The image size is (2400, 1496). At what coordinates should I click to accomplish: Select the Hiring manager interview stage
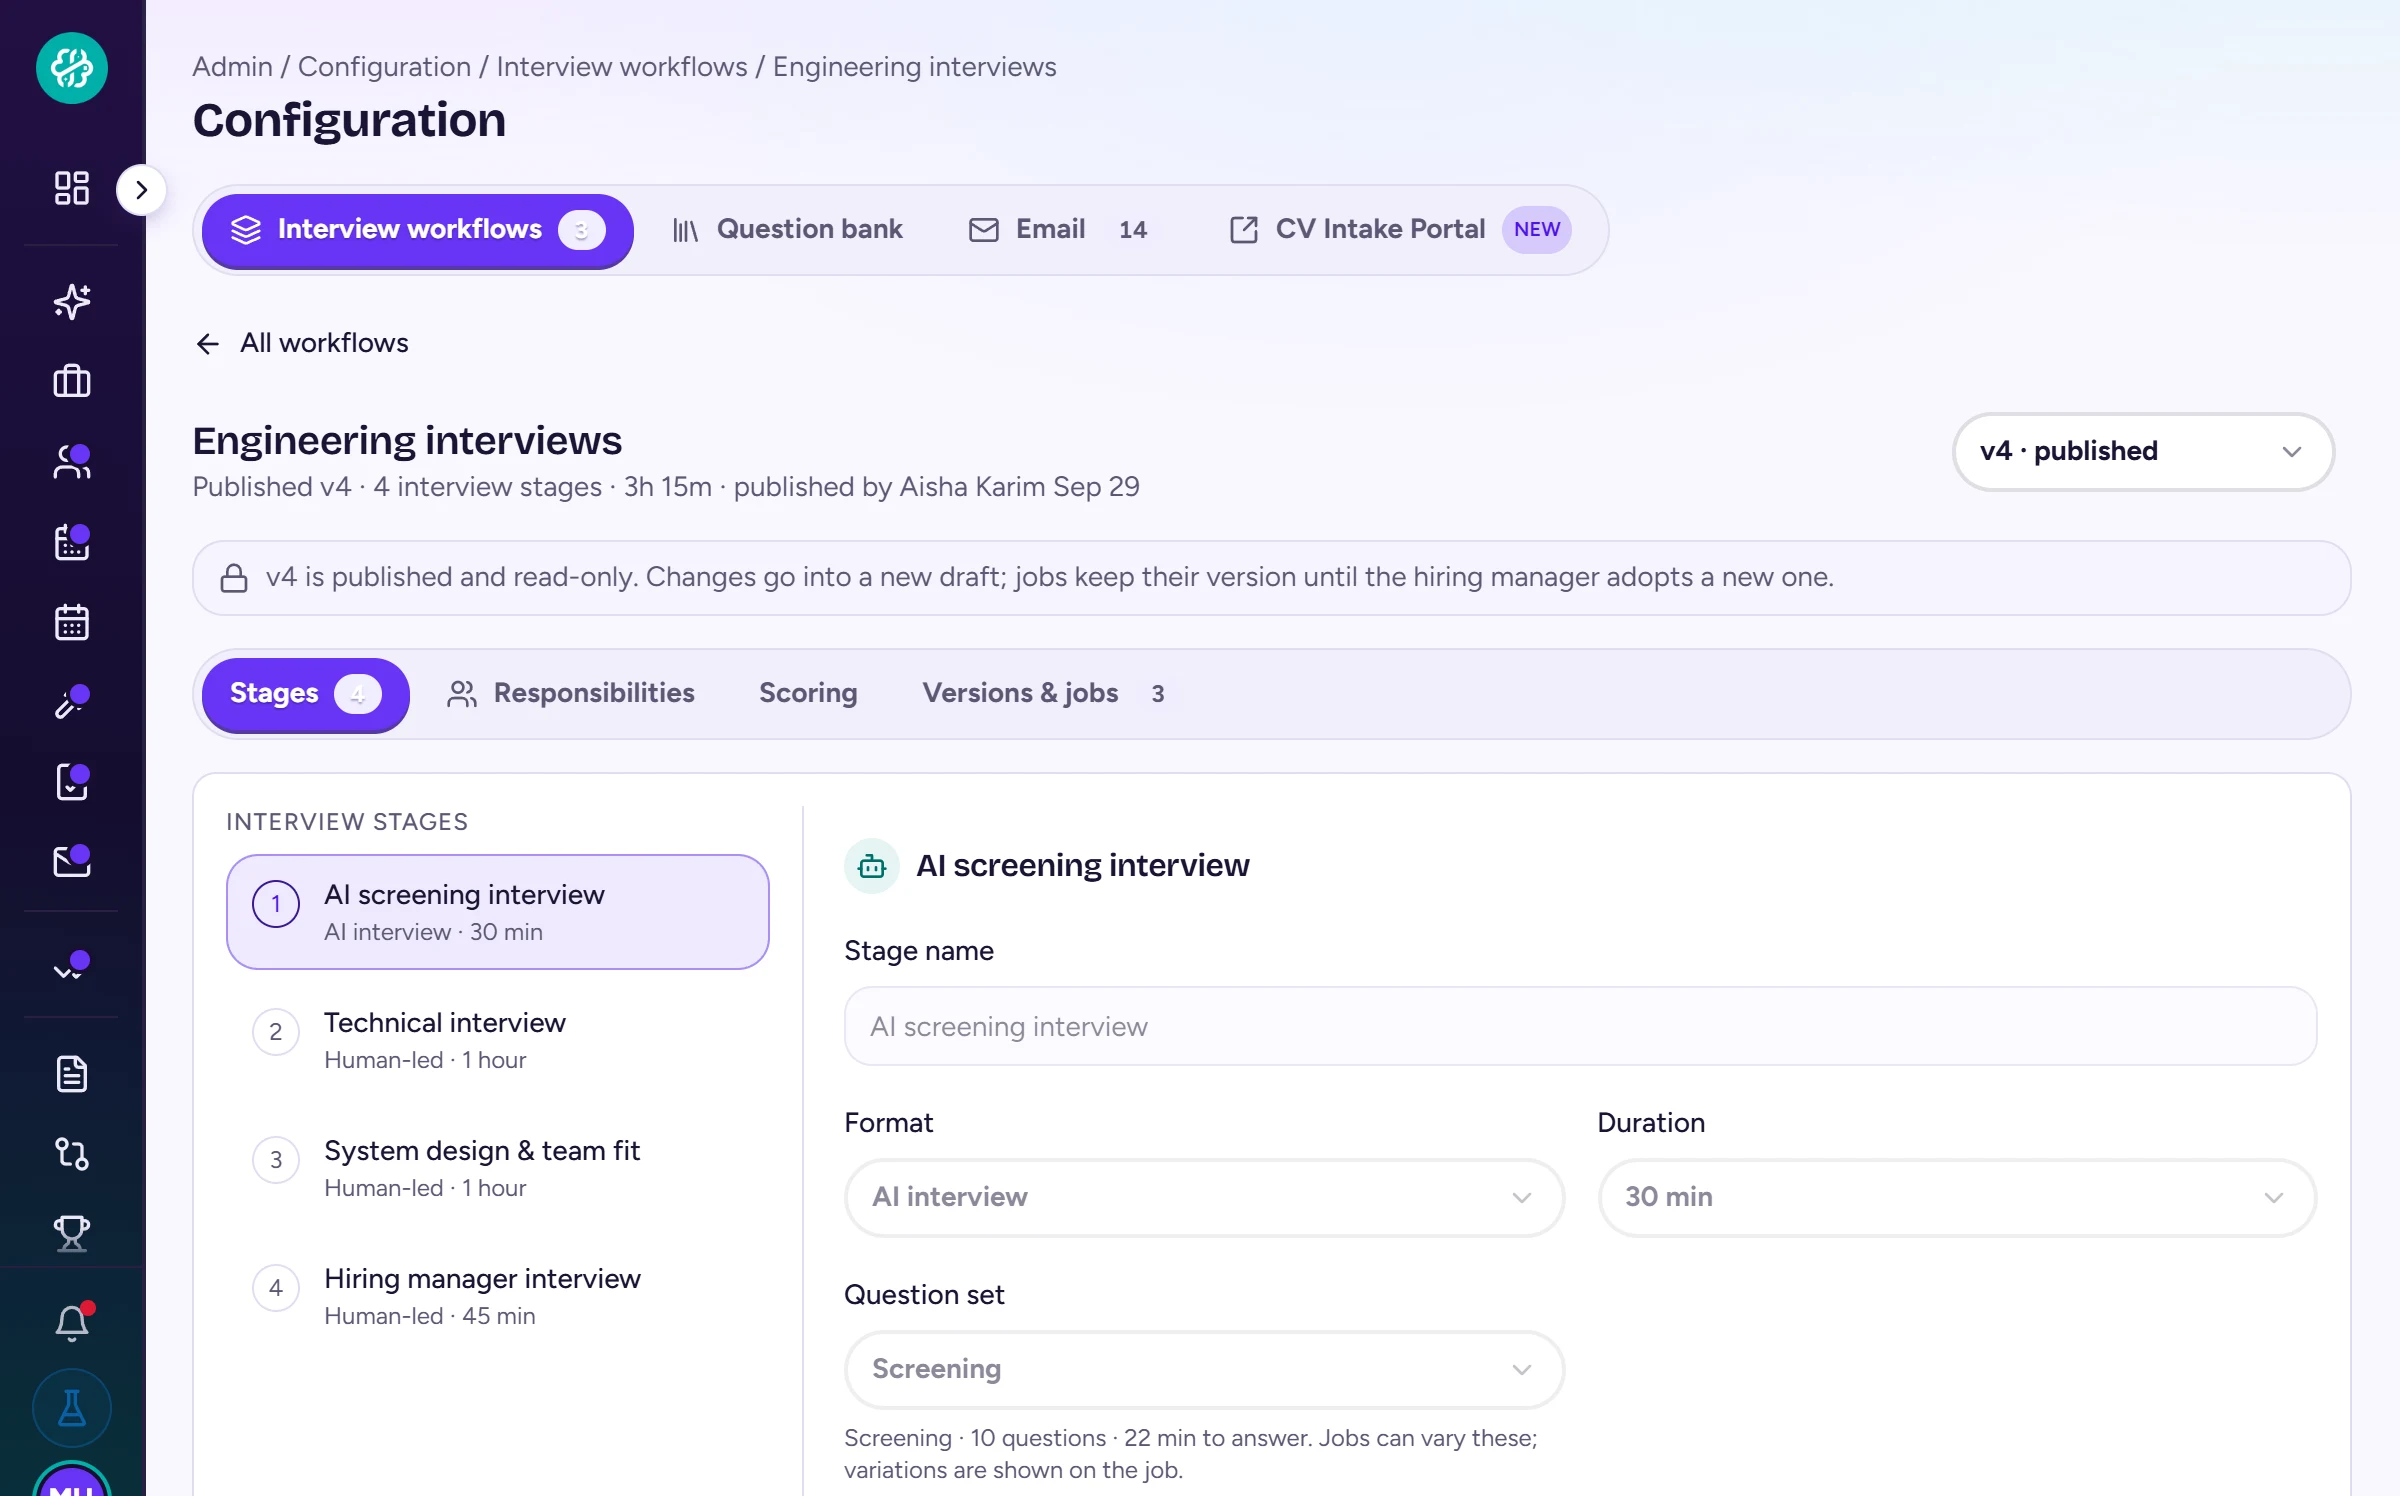click(497, 1296)
